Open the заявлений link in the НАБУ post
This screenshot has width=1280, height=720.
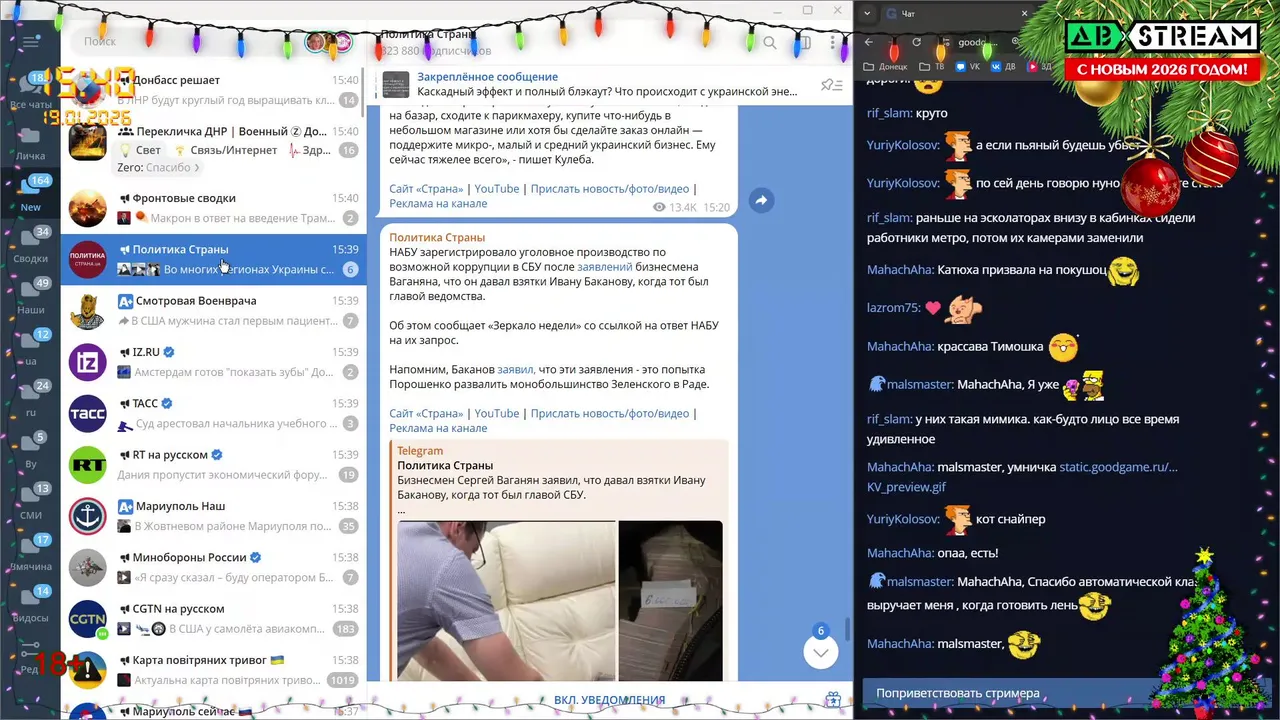604,267
